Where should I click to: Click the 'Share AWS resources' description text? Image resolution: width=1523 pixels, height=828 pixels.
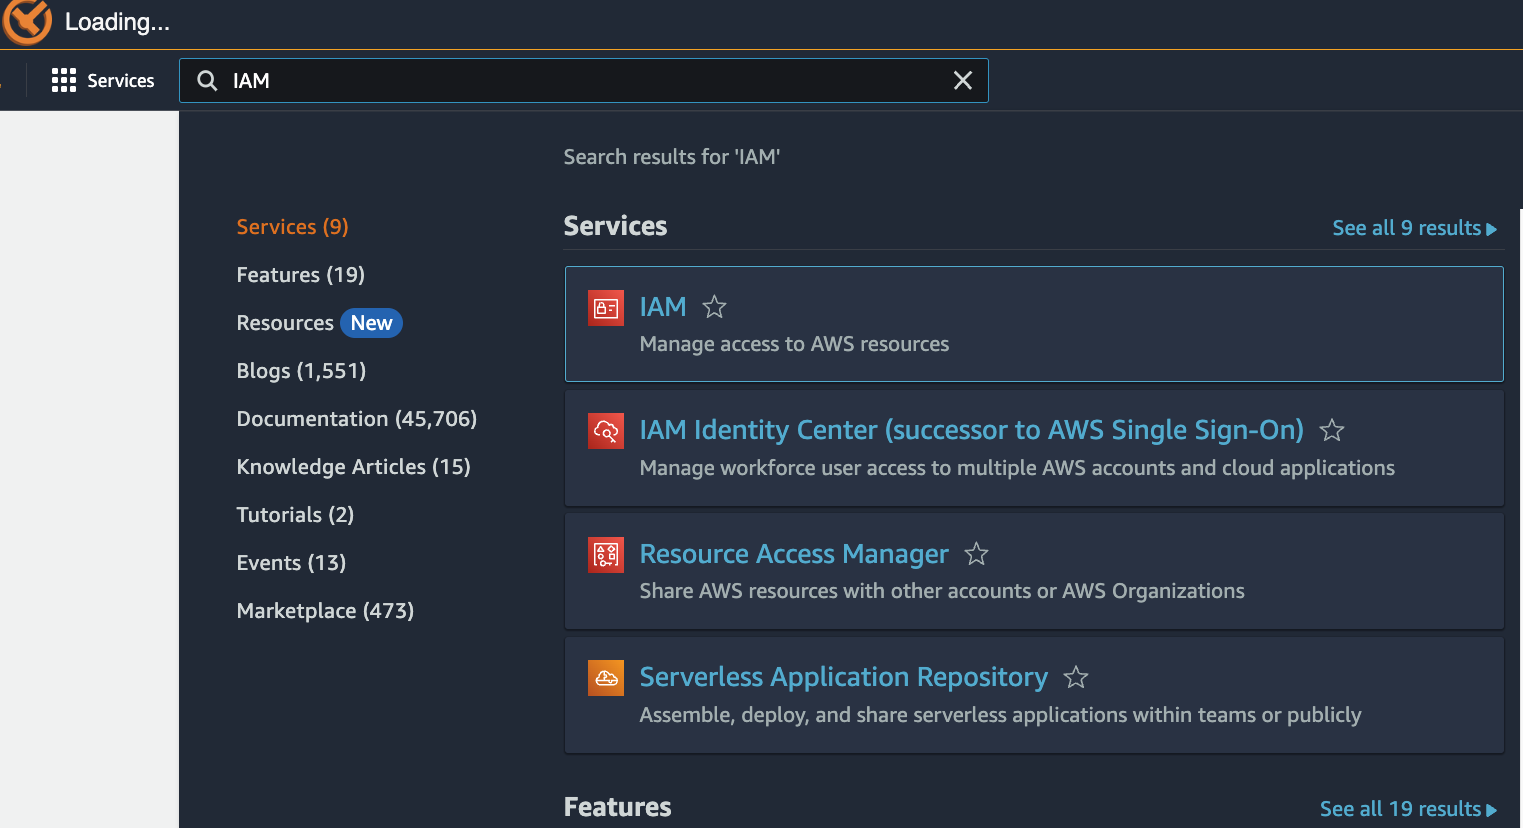click(x=942, y=591)
